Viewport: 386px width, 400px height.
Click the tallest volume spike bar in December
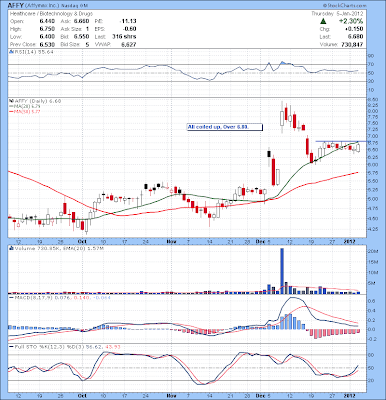282,271
